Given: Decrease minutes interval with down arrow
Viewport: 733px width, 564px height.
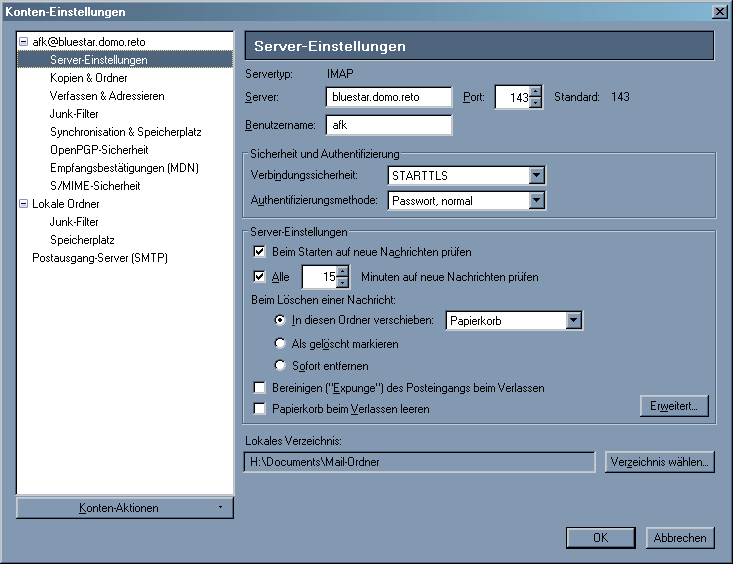Looking at the screenshot, I should tap(343, 282).
